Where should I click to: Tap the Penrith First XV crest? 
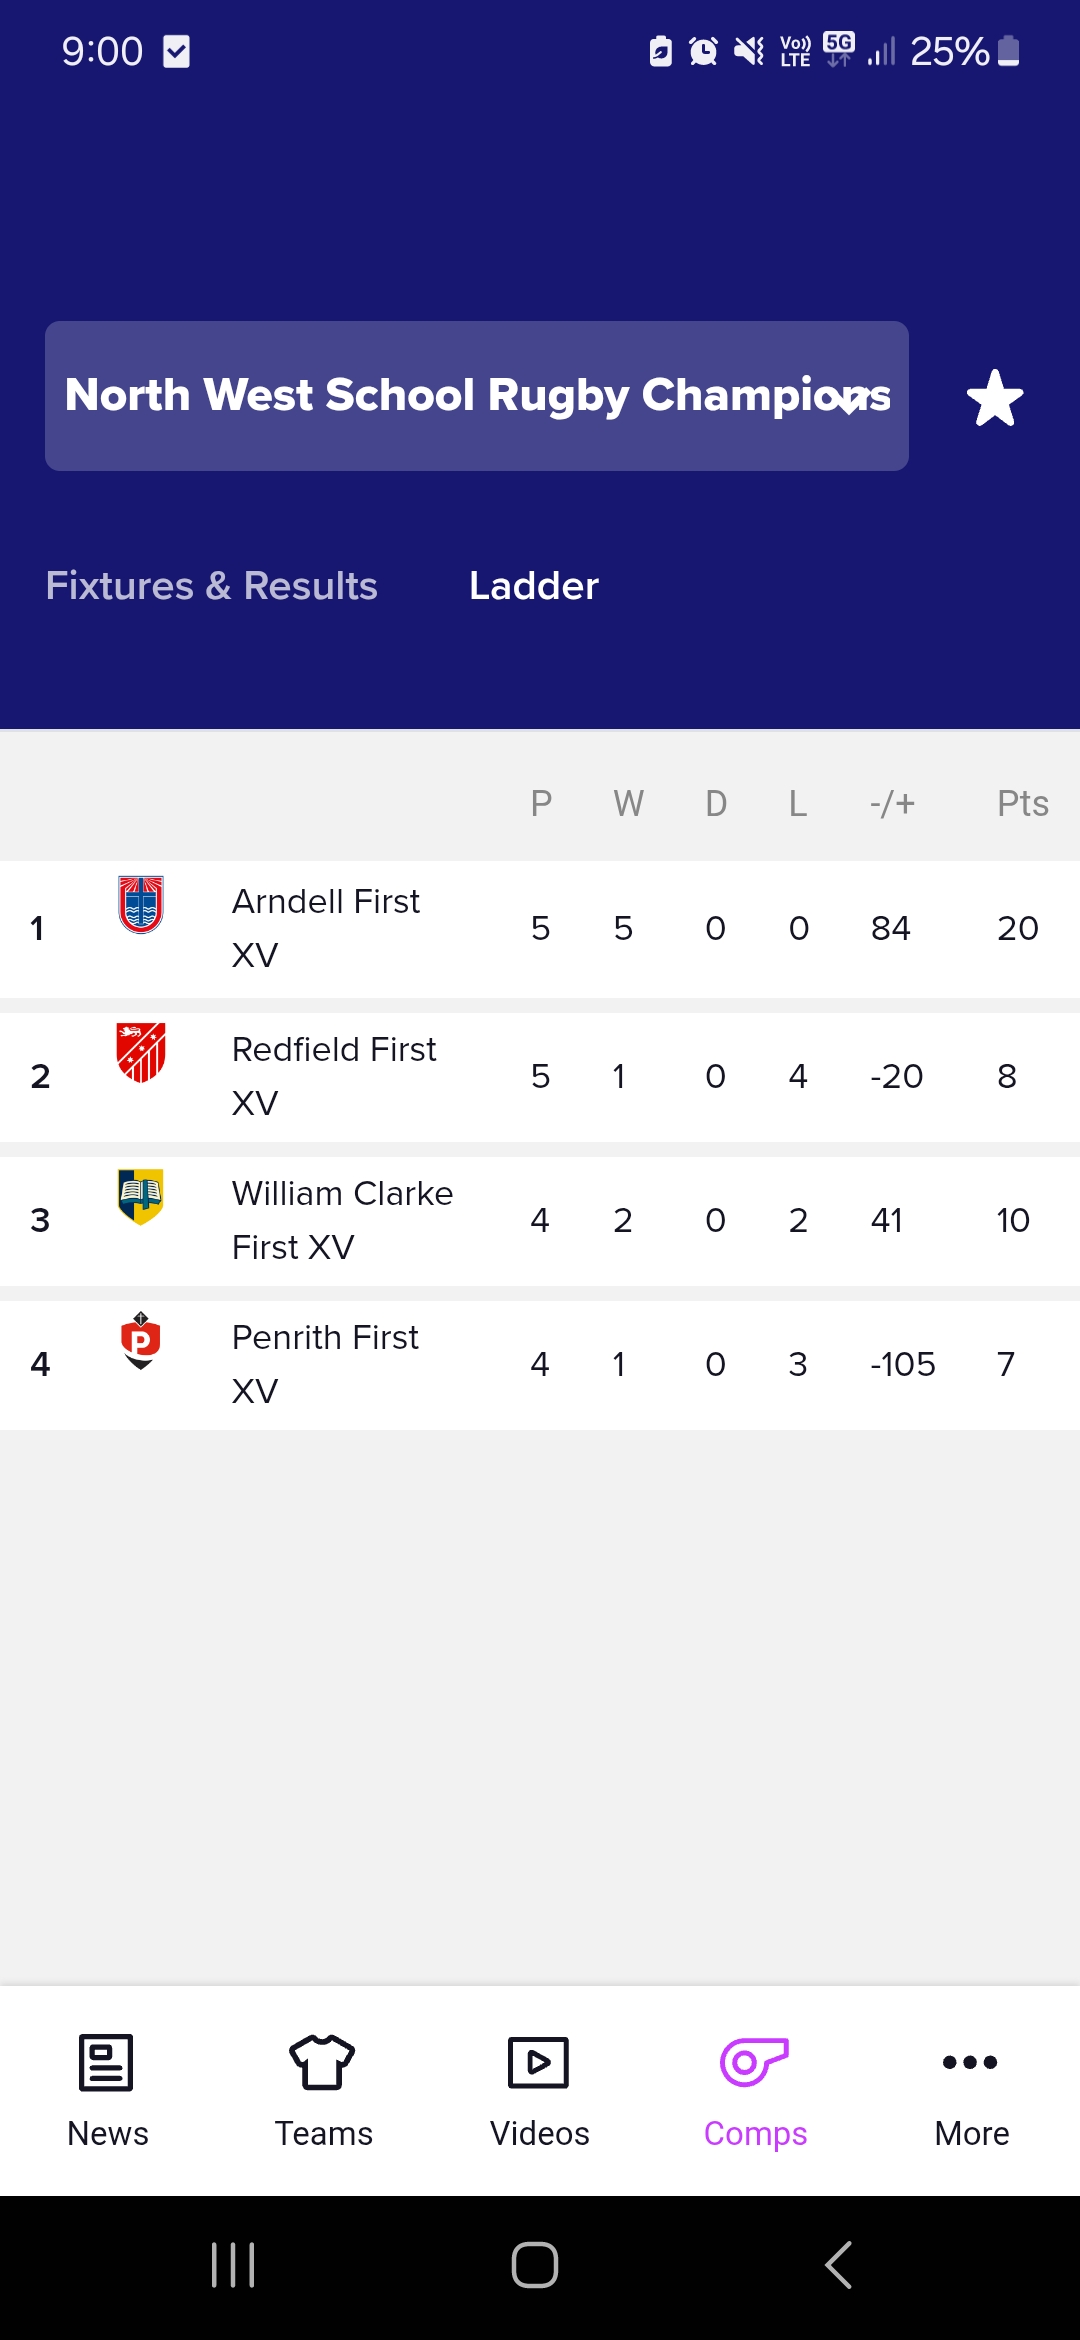coord(141,1340)
